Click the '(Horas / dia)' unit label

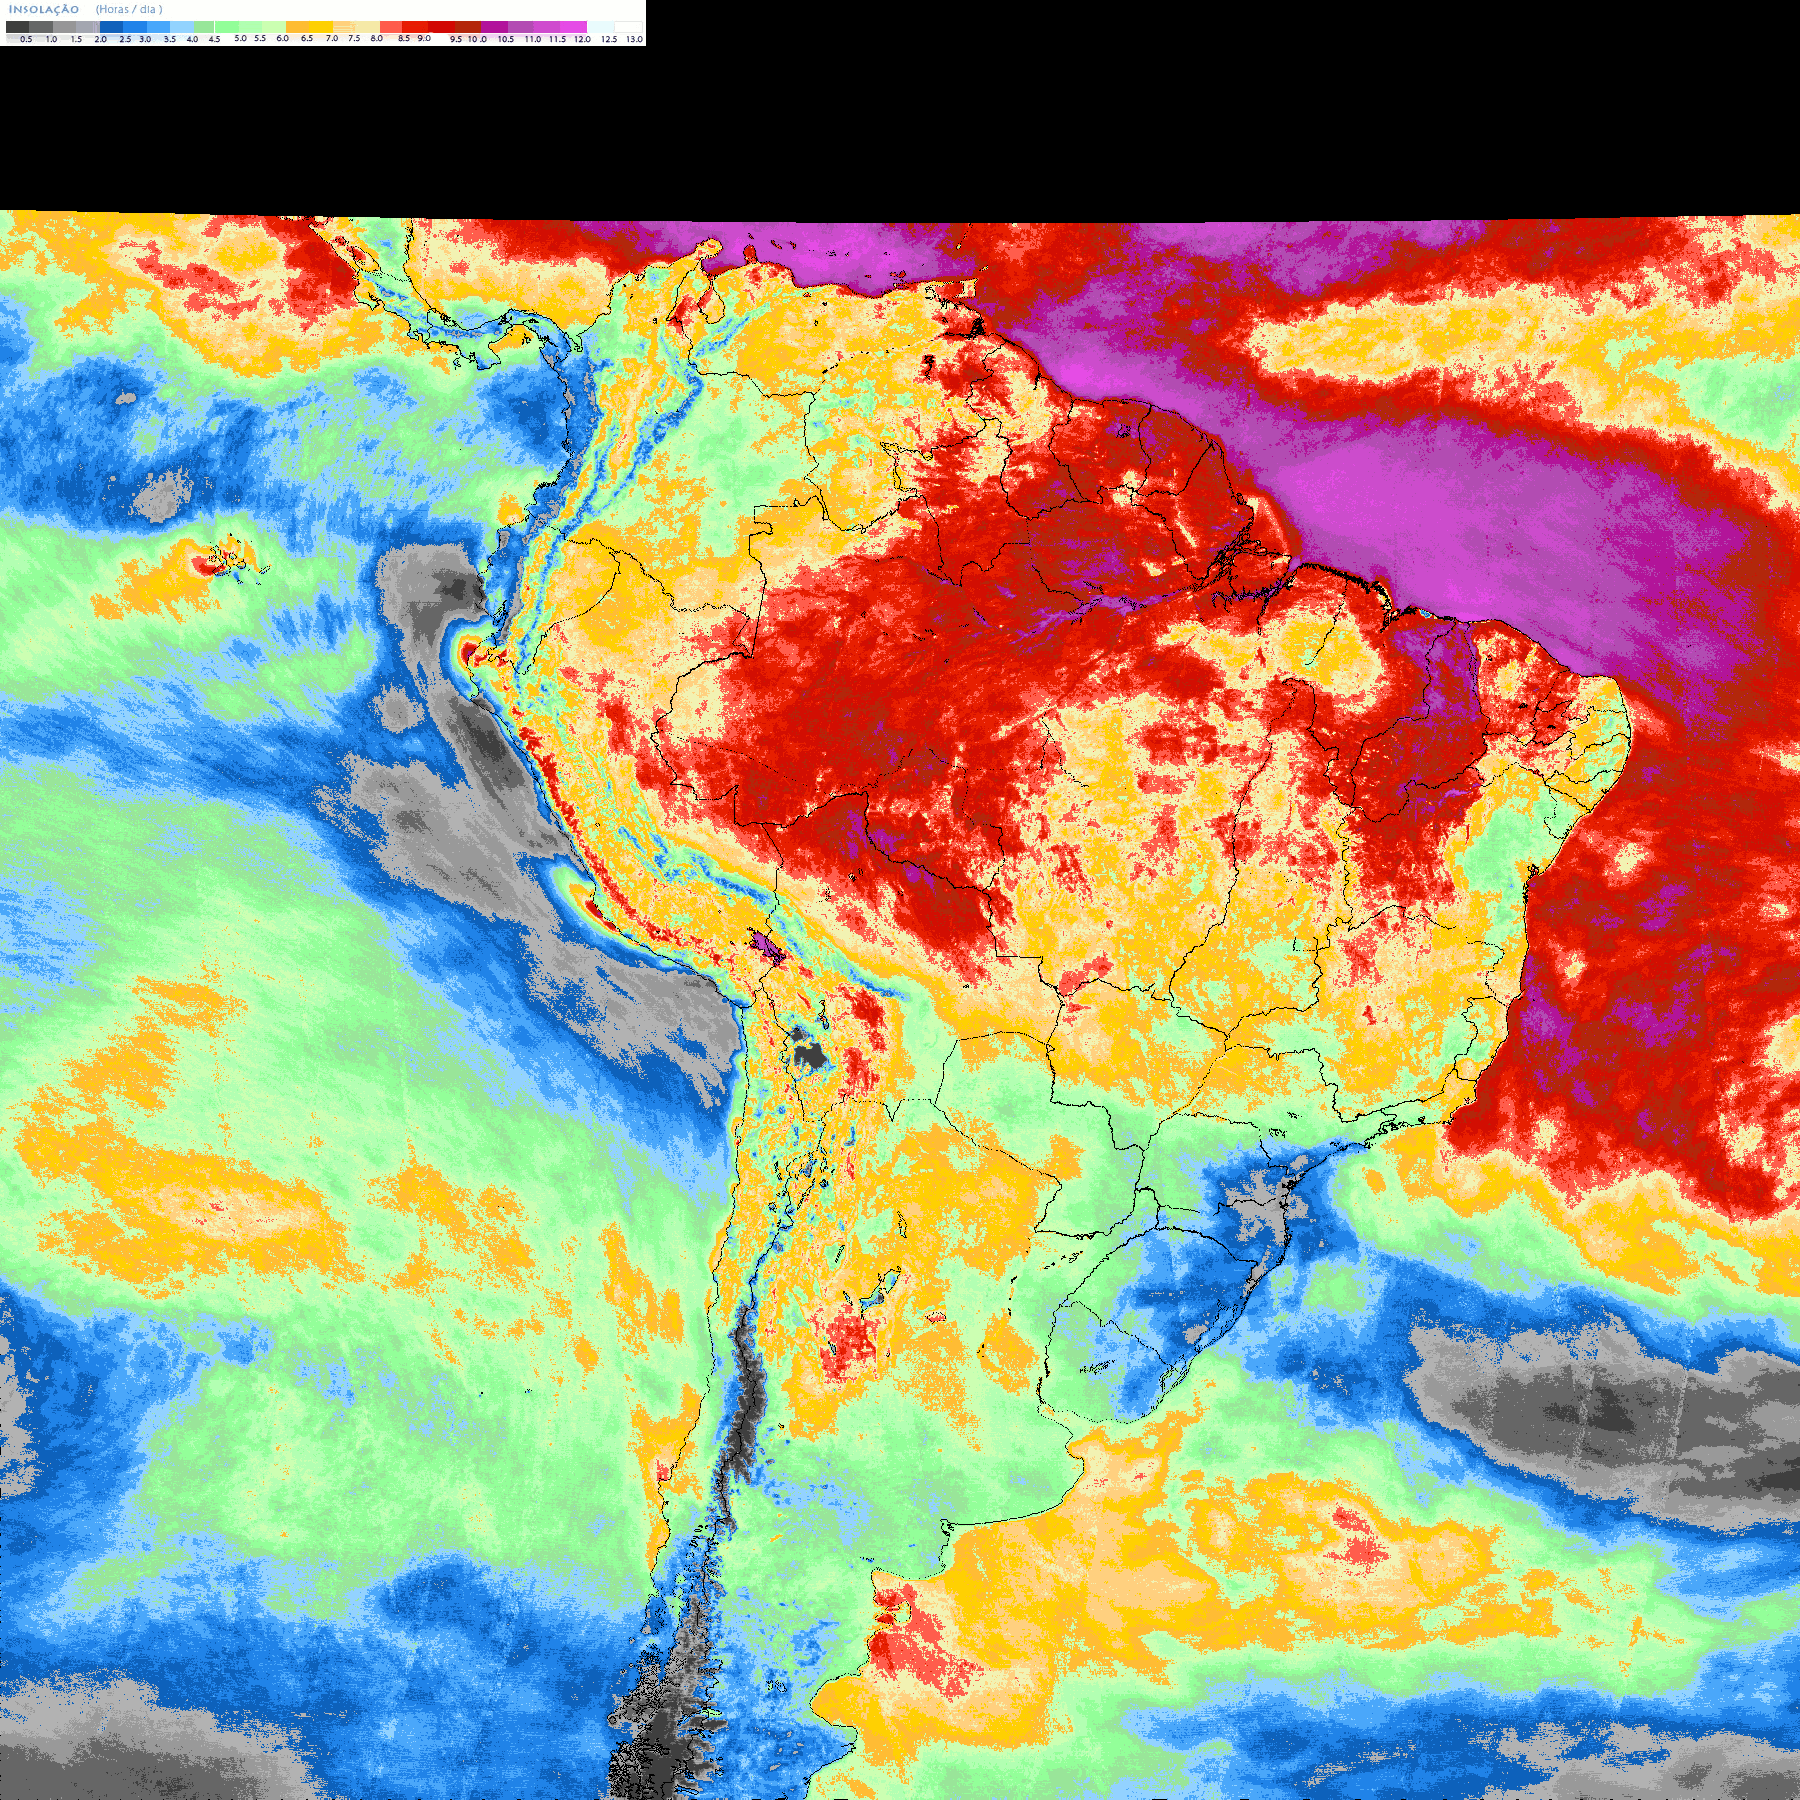tap(129, 9)
